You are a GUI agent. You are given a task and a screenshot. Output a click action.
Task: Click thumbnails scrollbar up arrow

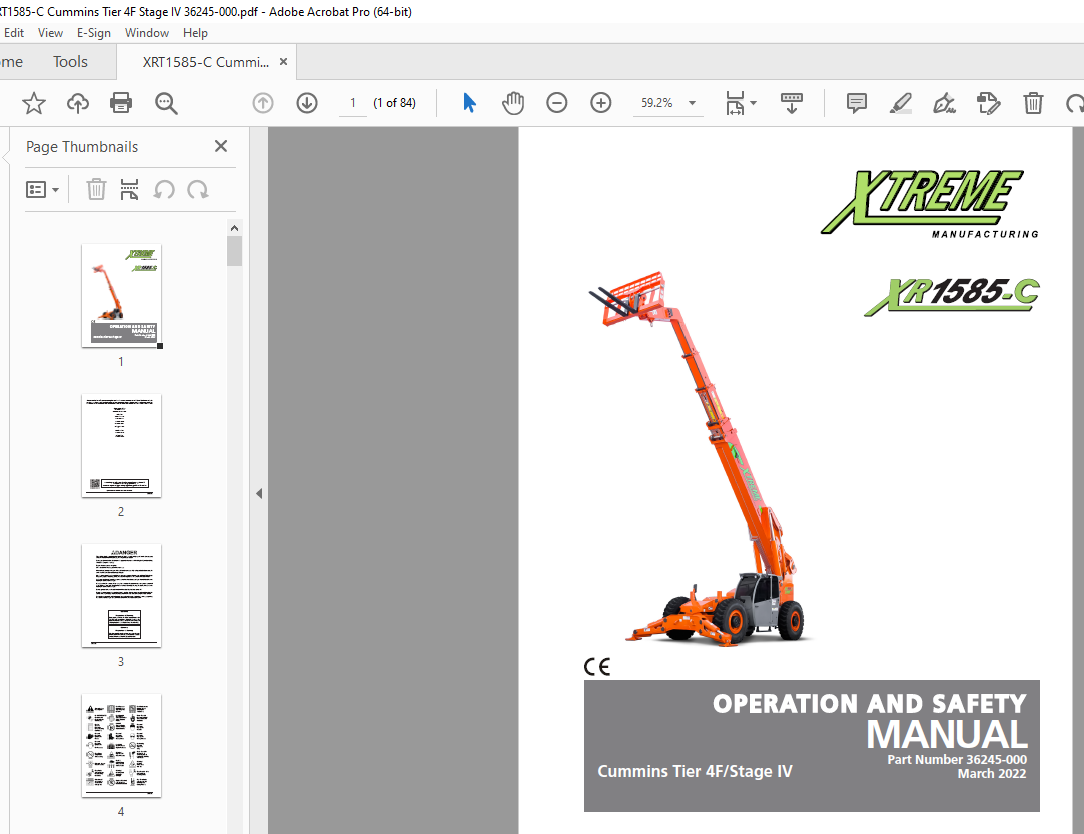pyautogui.click(x=234, y=228)
